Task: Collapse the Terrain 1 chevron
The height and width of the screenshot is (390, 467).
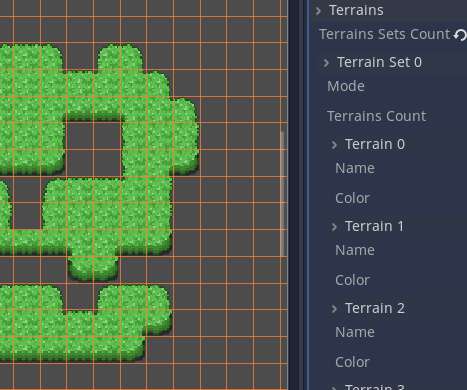Action: click(x=334, y=227)
